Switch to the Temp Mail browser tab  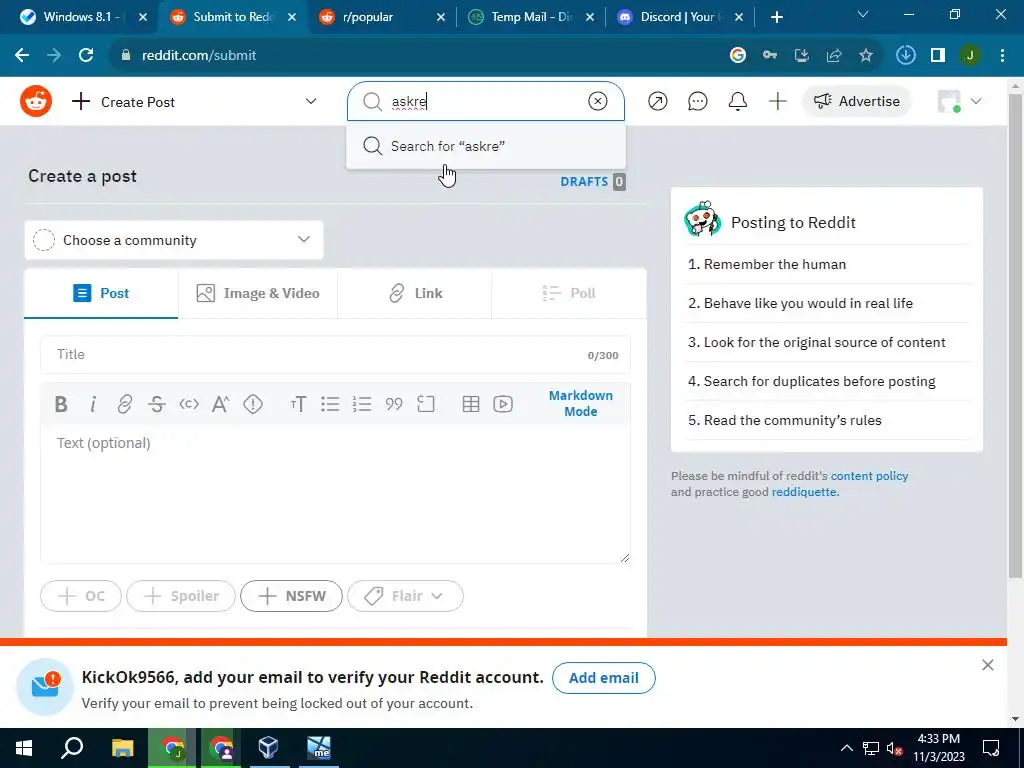point(532,17)
